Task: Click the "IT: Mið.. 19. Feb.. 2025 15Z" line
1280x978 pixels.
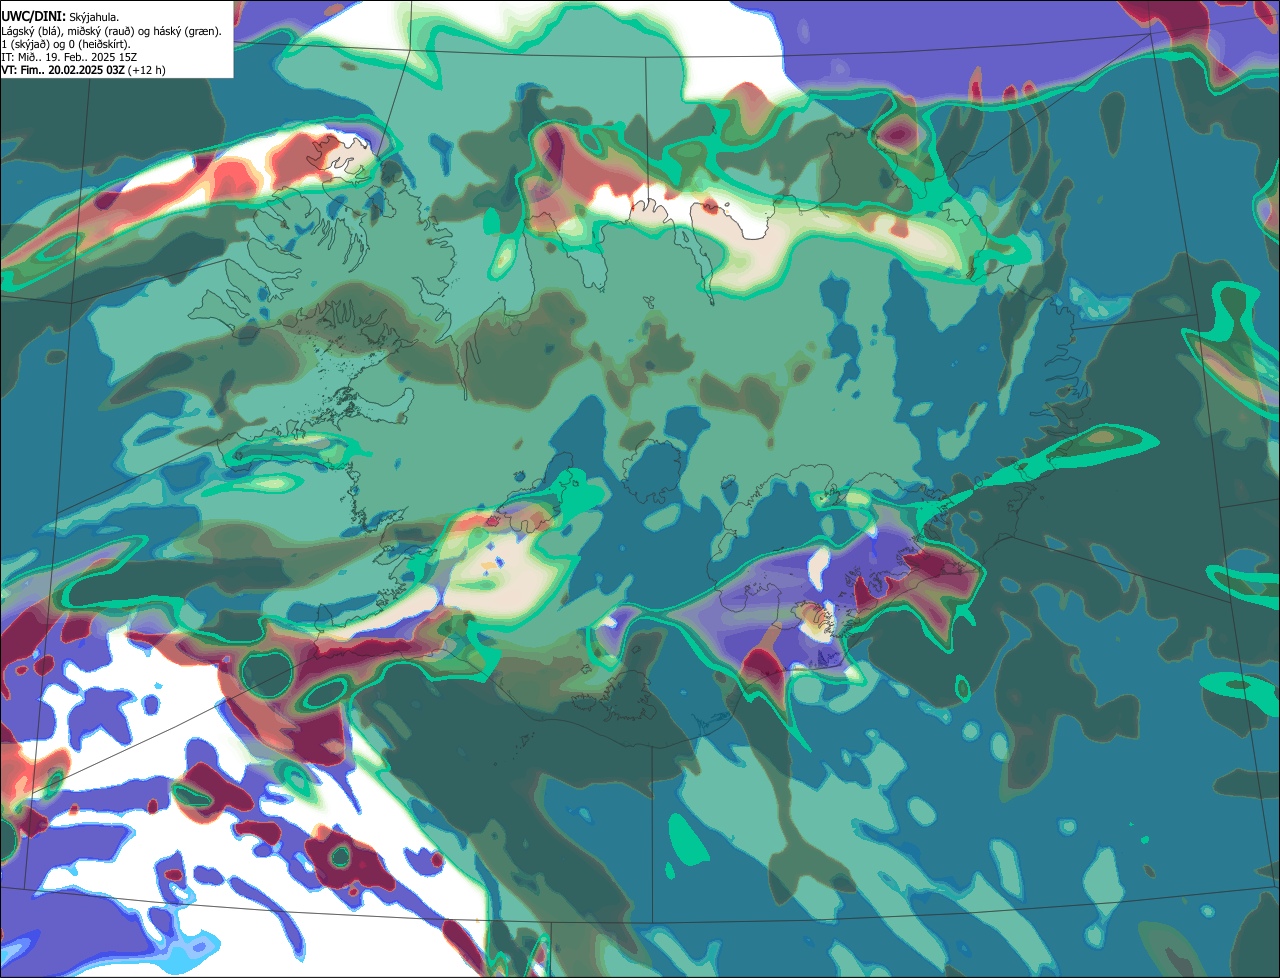Action: coord(69,57)
